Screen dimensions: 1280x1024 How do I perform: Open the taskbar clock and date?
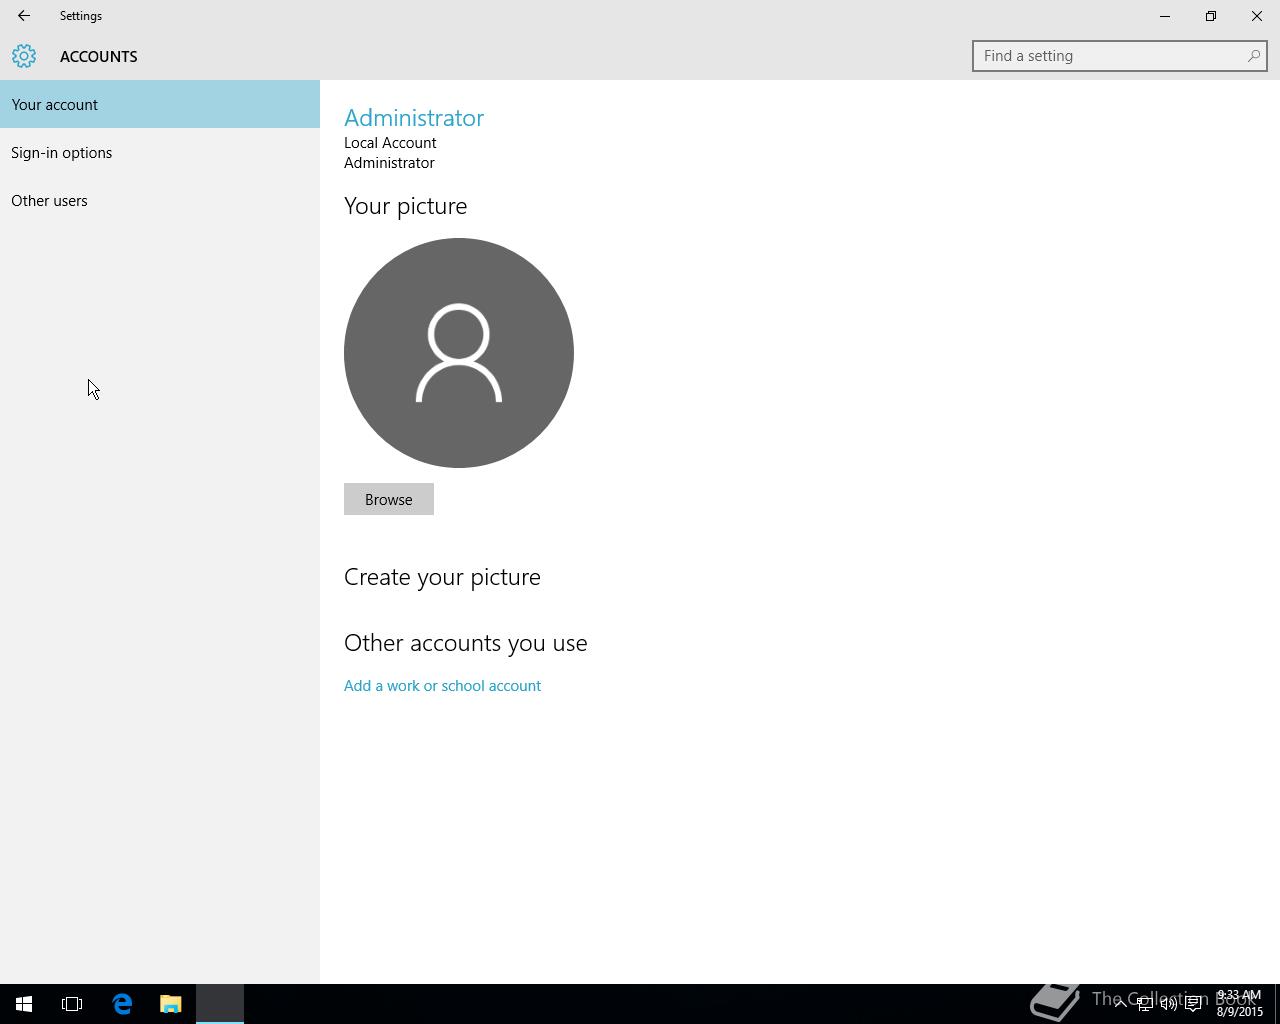(1239, 1003)
